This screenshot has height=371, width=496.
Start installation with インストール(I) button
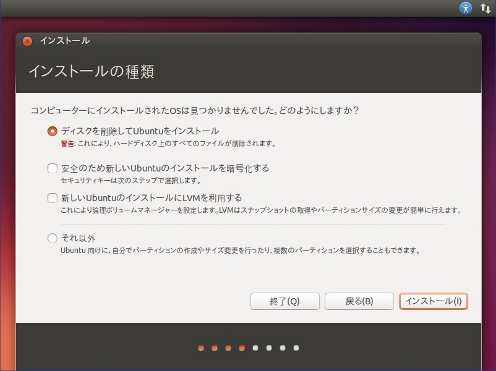433,301
